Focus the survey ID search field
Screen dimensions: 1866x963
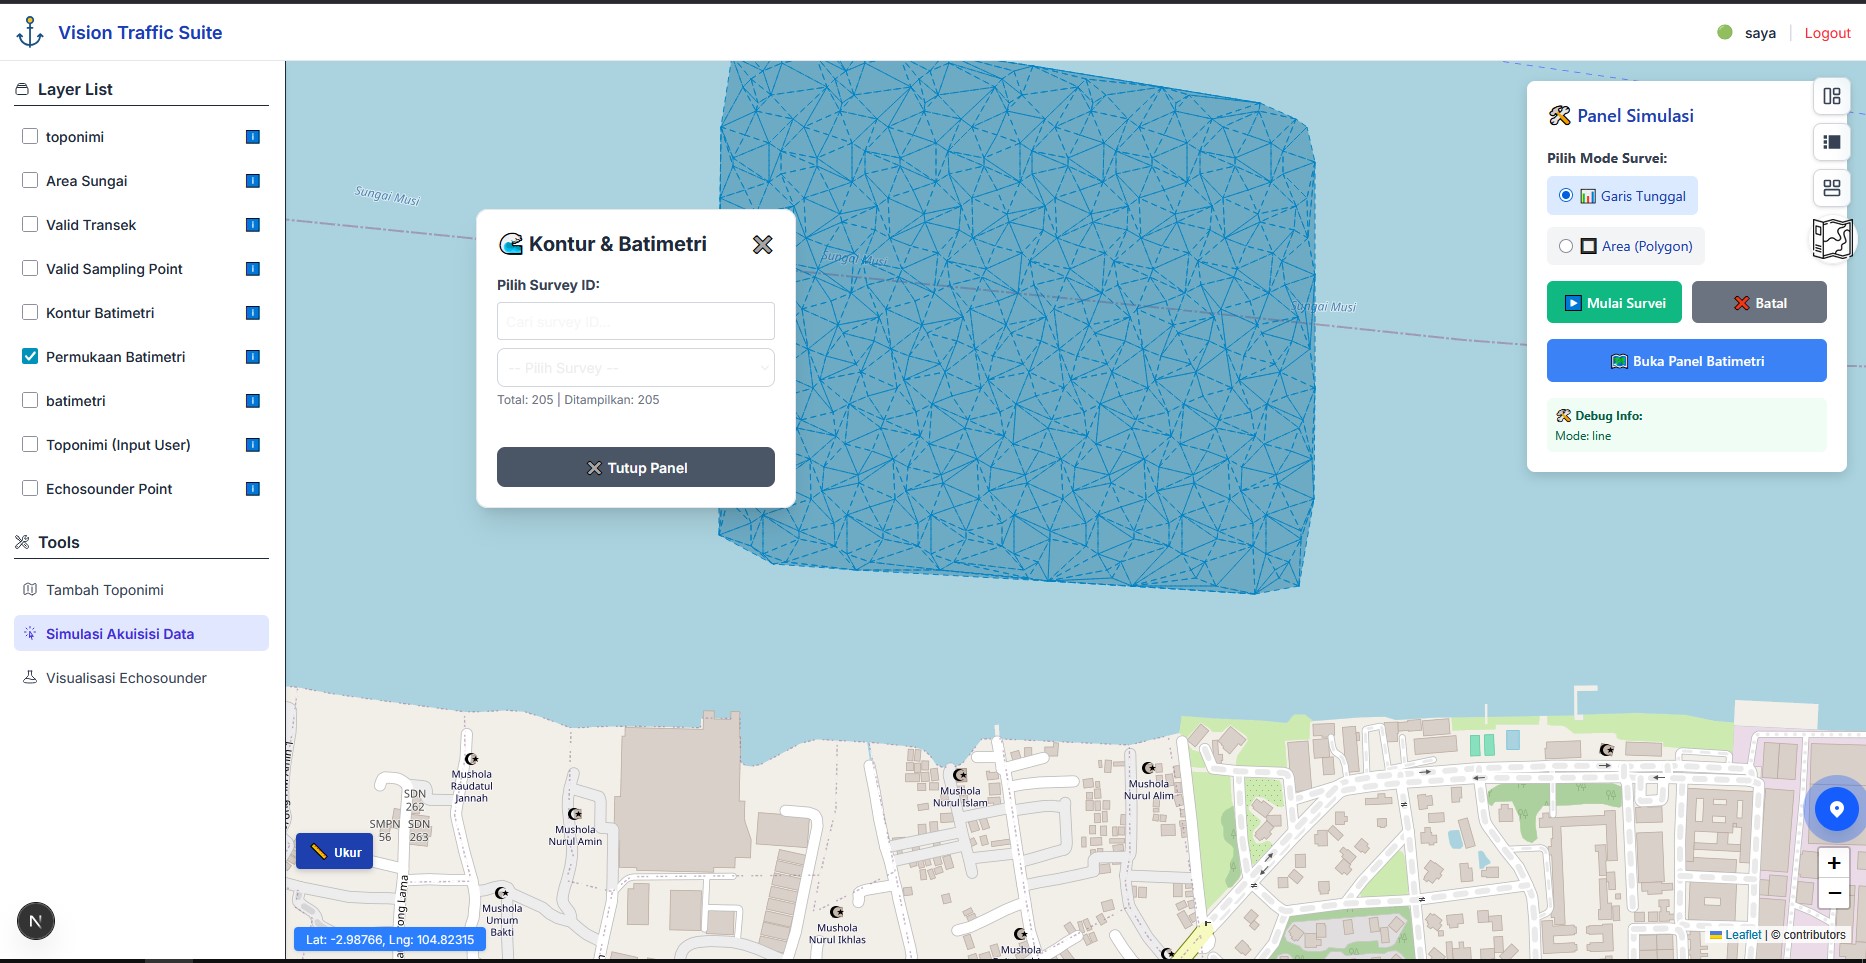pyautogui.click(x=636, y=321)
